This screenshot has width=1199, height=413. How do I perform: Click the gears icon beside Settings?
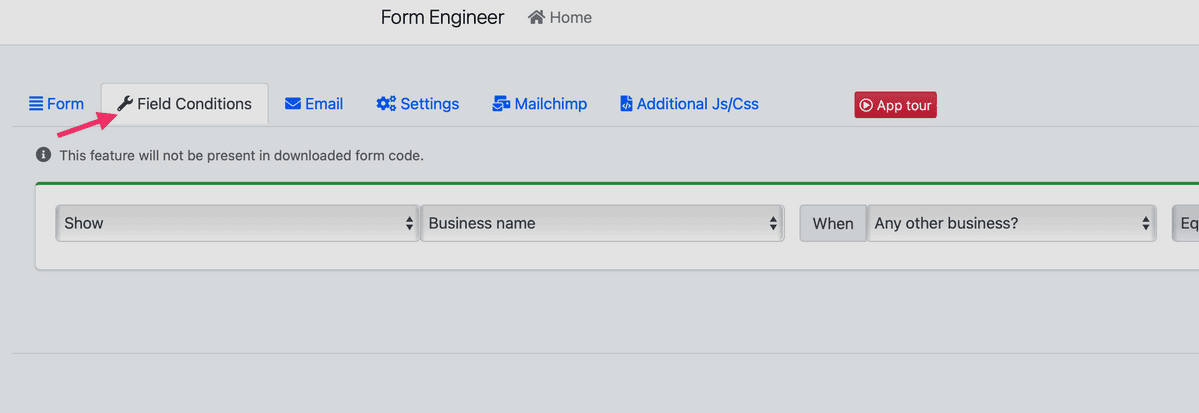386,104
